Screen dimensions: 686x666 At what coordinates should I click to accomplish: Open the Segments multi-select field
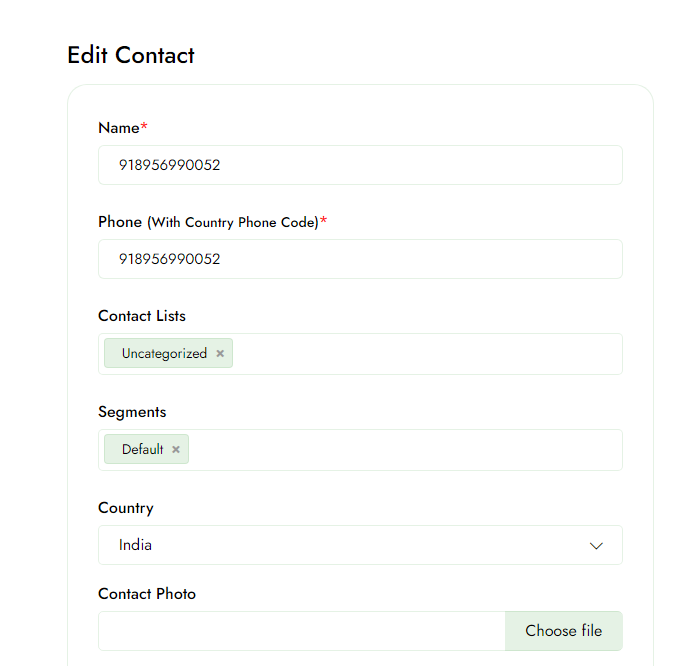pos(400,450)
